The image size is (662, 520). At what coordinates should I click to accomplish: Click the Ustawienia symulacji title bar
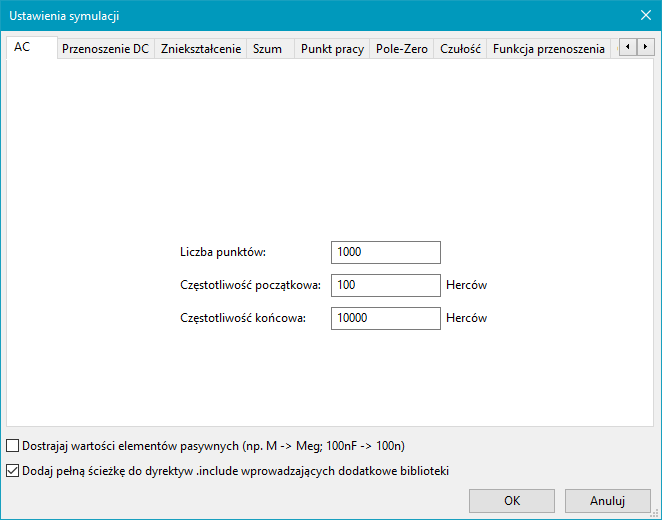[300, 14]
